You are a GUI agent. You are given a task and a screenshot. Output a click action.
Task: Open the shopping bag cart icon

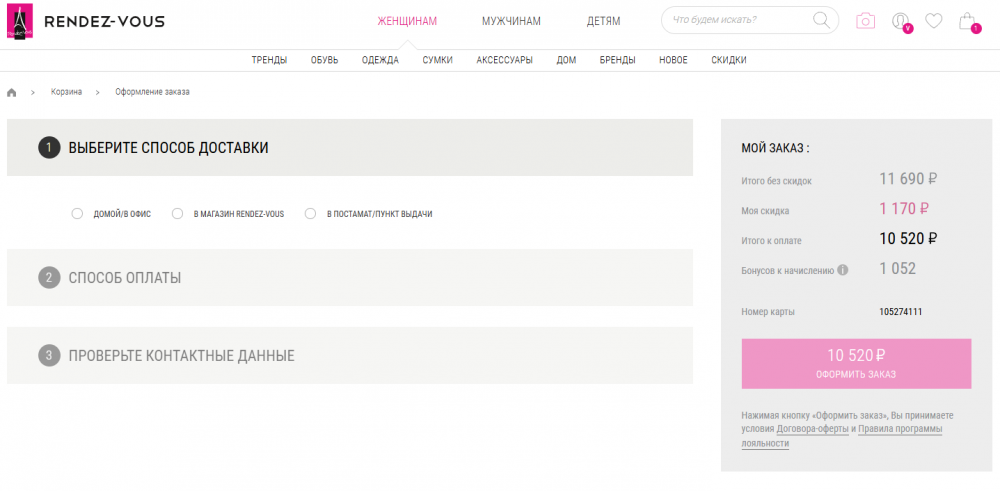tap(967, 21)
